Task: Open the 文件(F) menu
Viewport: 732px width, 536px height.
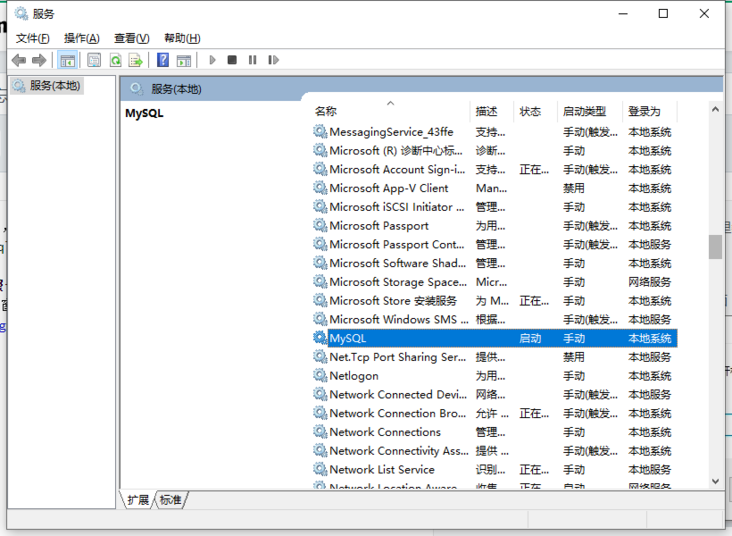Action: coord(32,38)
